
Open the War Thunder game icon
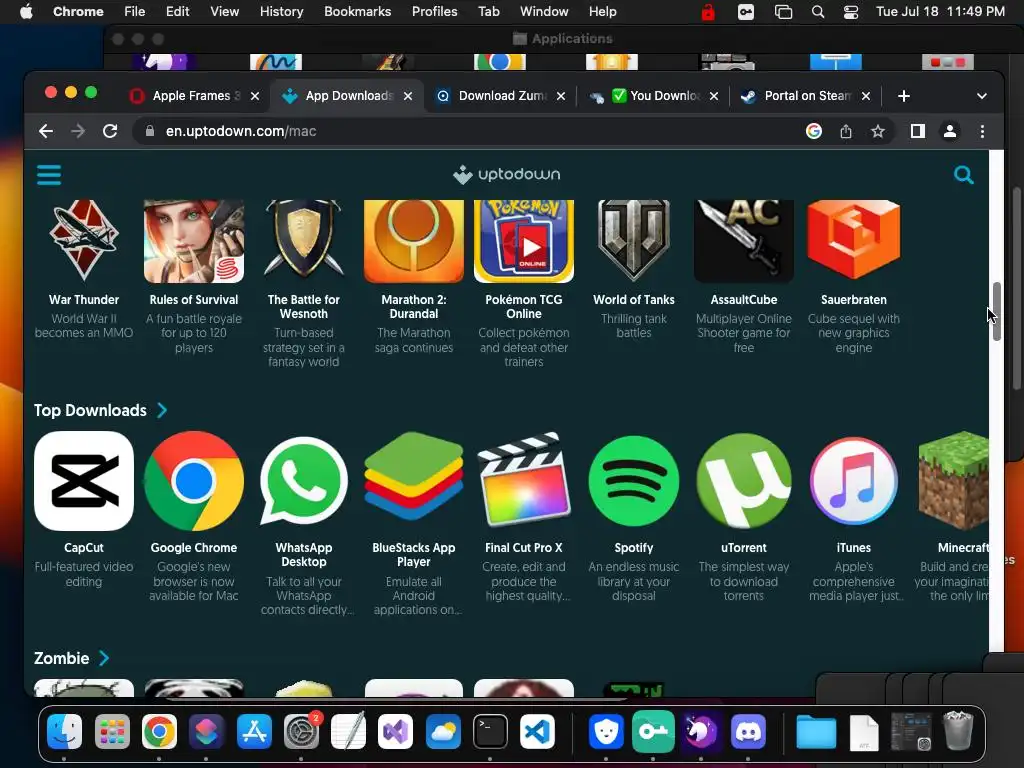[x=84, y=241]
